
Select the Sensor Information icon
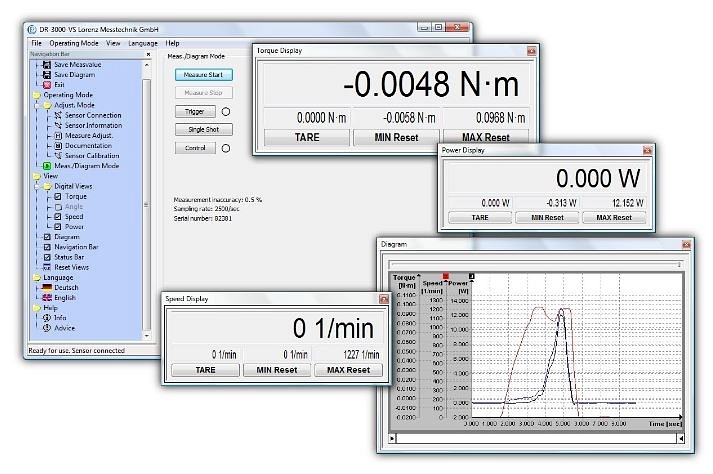click(x=58, y=125)
